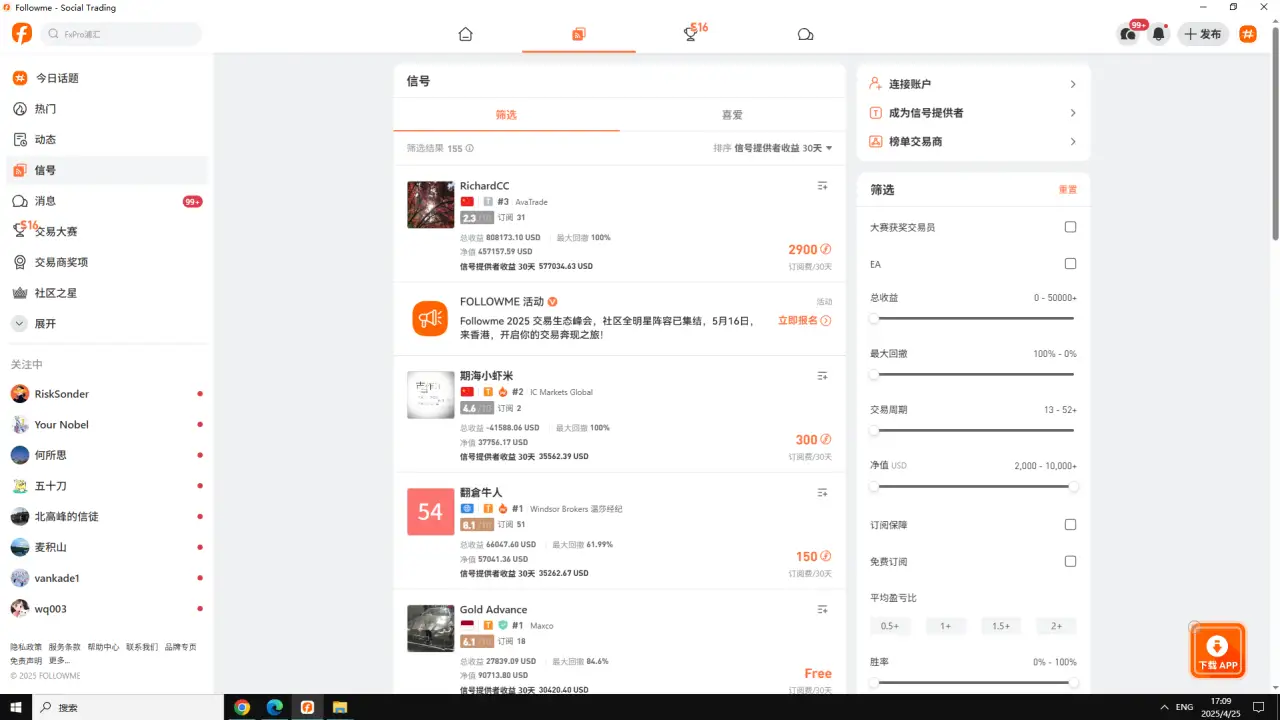Adjust the 最大回撤 slider handle
This screenshot has height=720, width=1280.
(874, 375)
